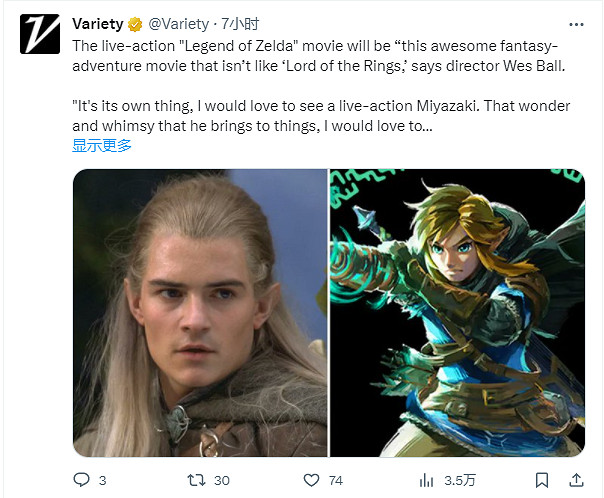Click the gold verified badge beside Variety
Viewport: 604px width, 498px height.
132,24
